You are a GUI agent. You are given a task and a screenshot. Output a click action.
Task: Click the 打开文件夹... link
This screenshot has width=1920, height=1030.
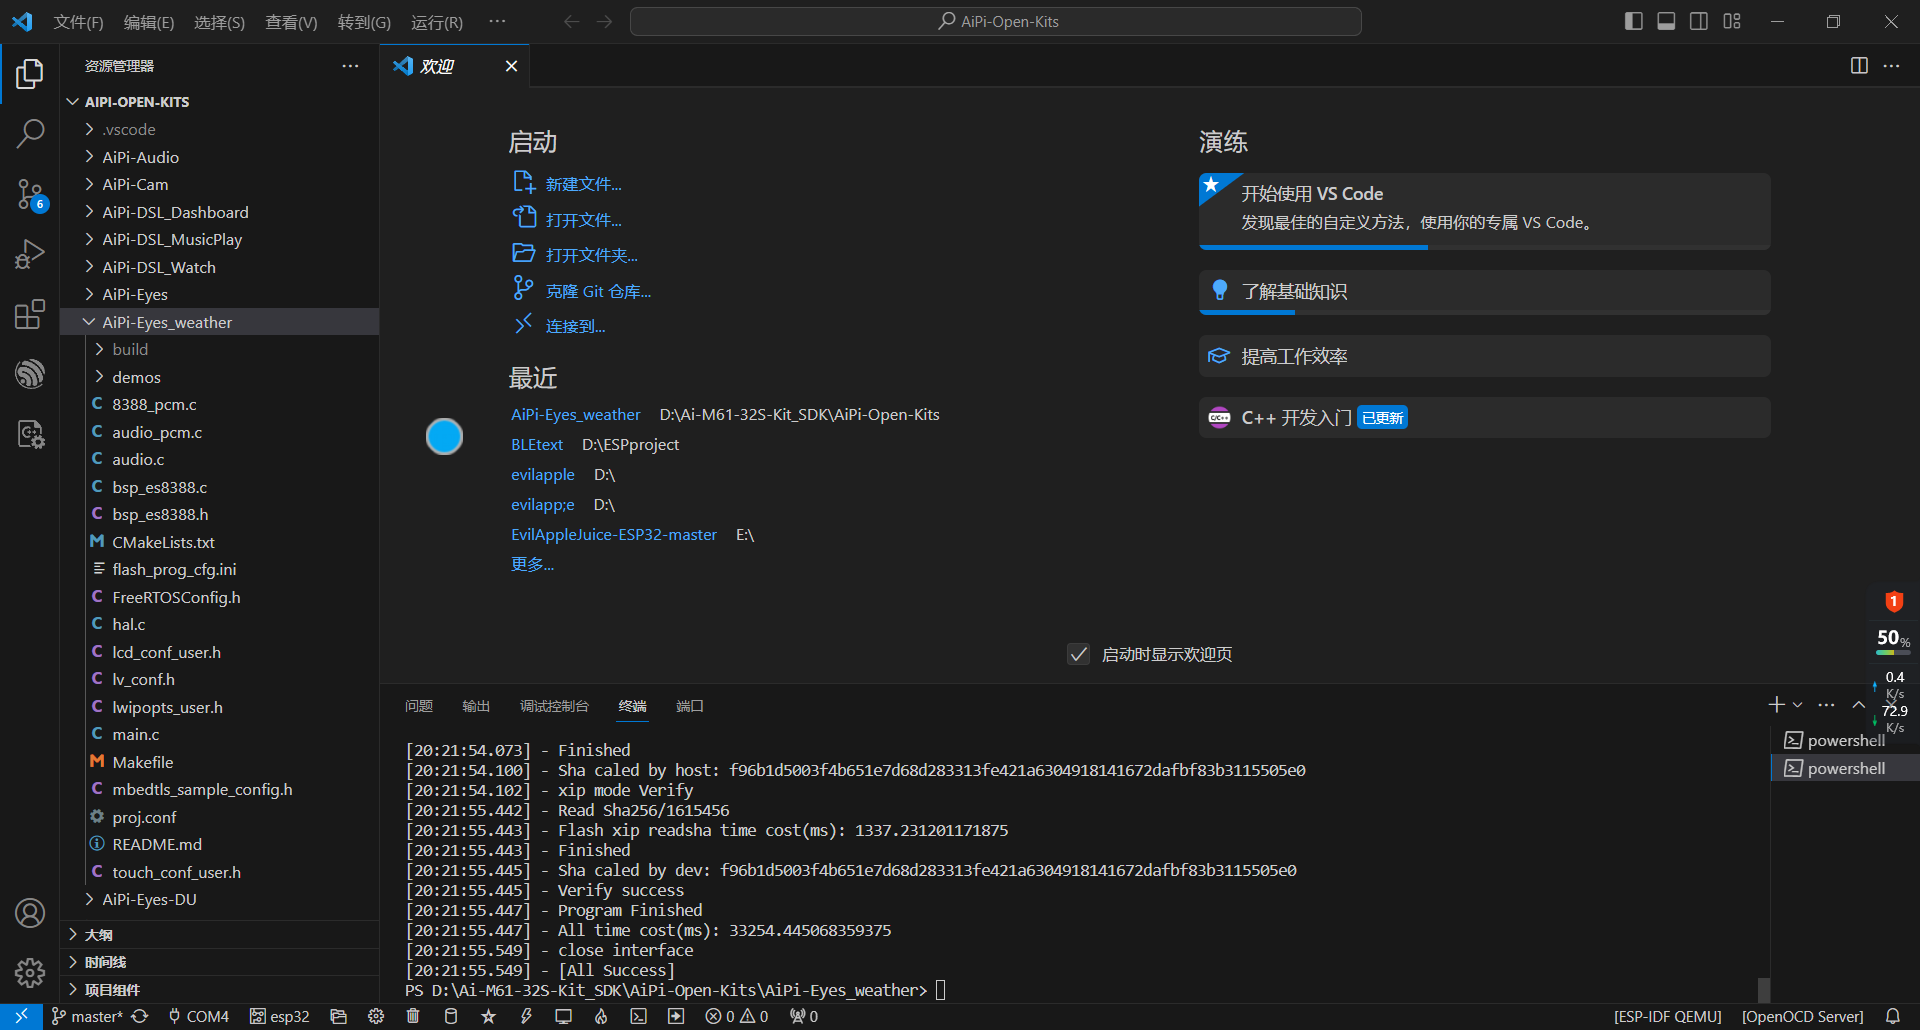[x=591, y=255]
